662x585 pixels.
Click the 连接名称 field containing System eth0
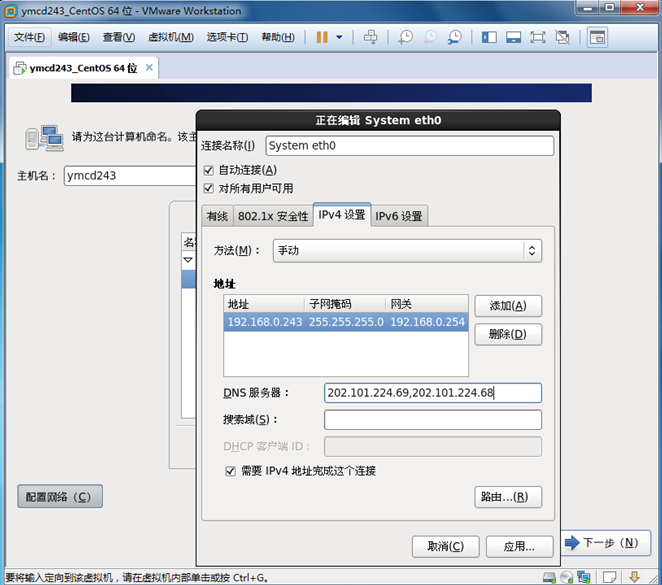coord(410,146)
